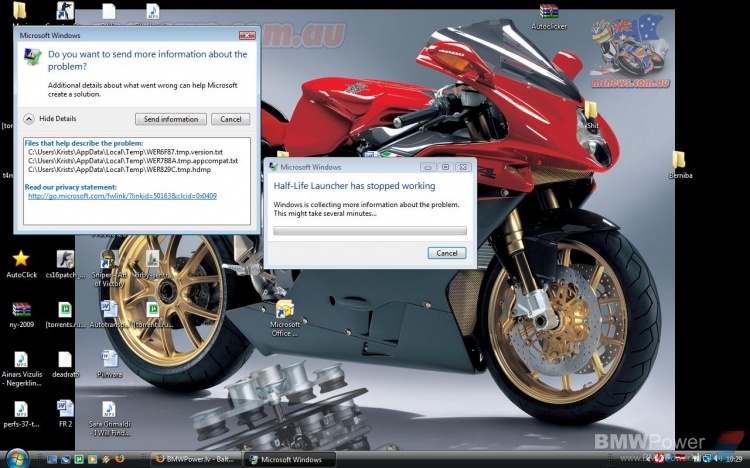The image size is (750, 468).
Task: Select WER6F87.tmp.version.txt file path line
Action: tap(125, 152)
